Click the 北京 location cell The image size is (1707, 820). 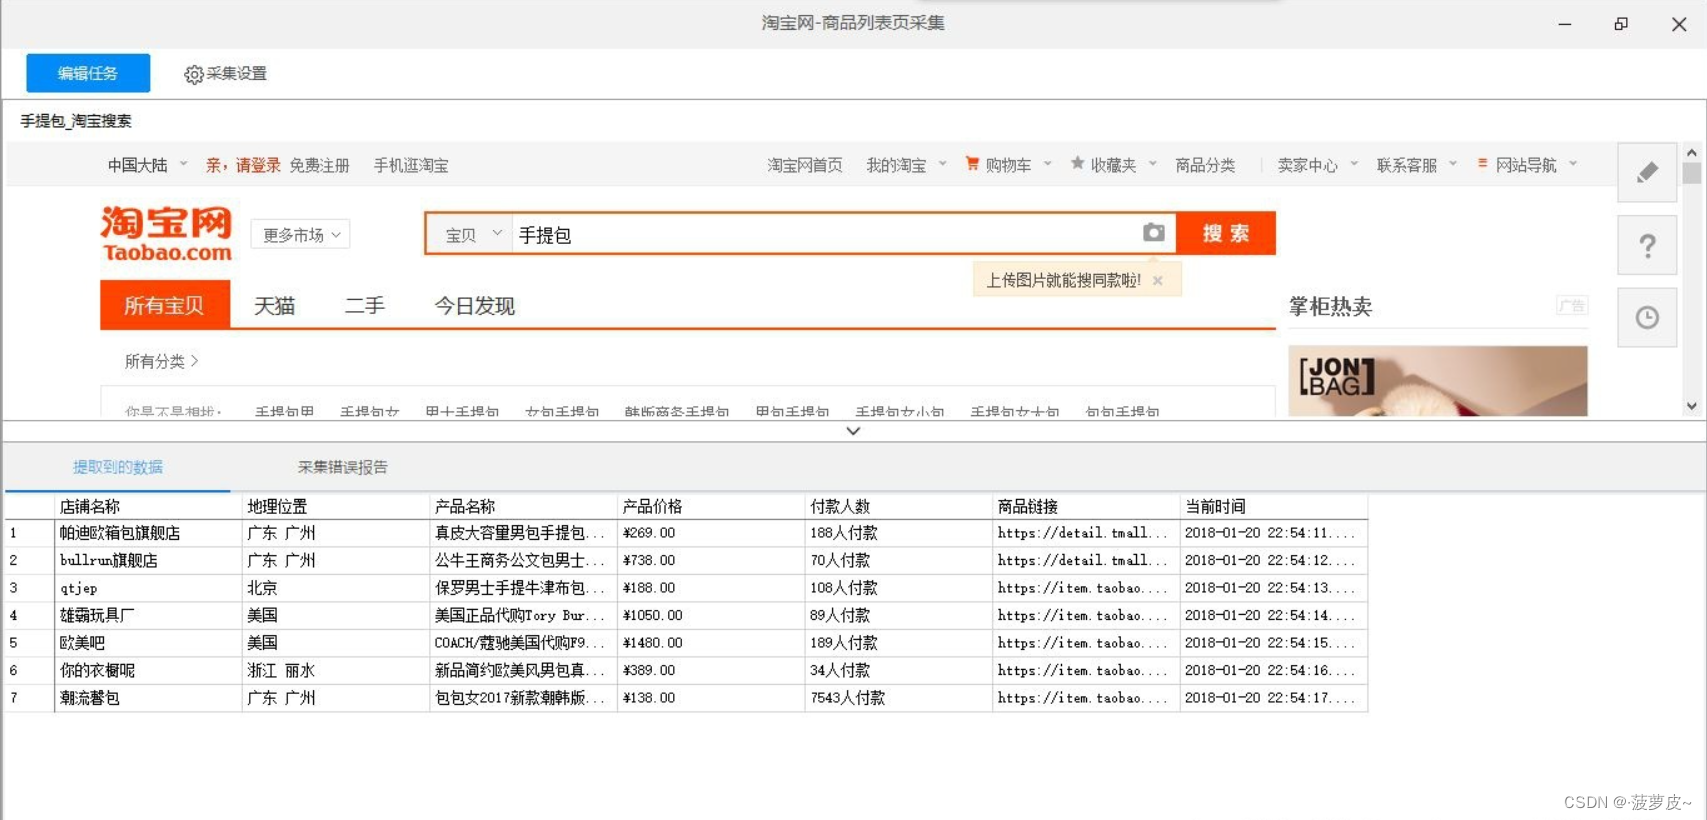click(336, 588)
